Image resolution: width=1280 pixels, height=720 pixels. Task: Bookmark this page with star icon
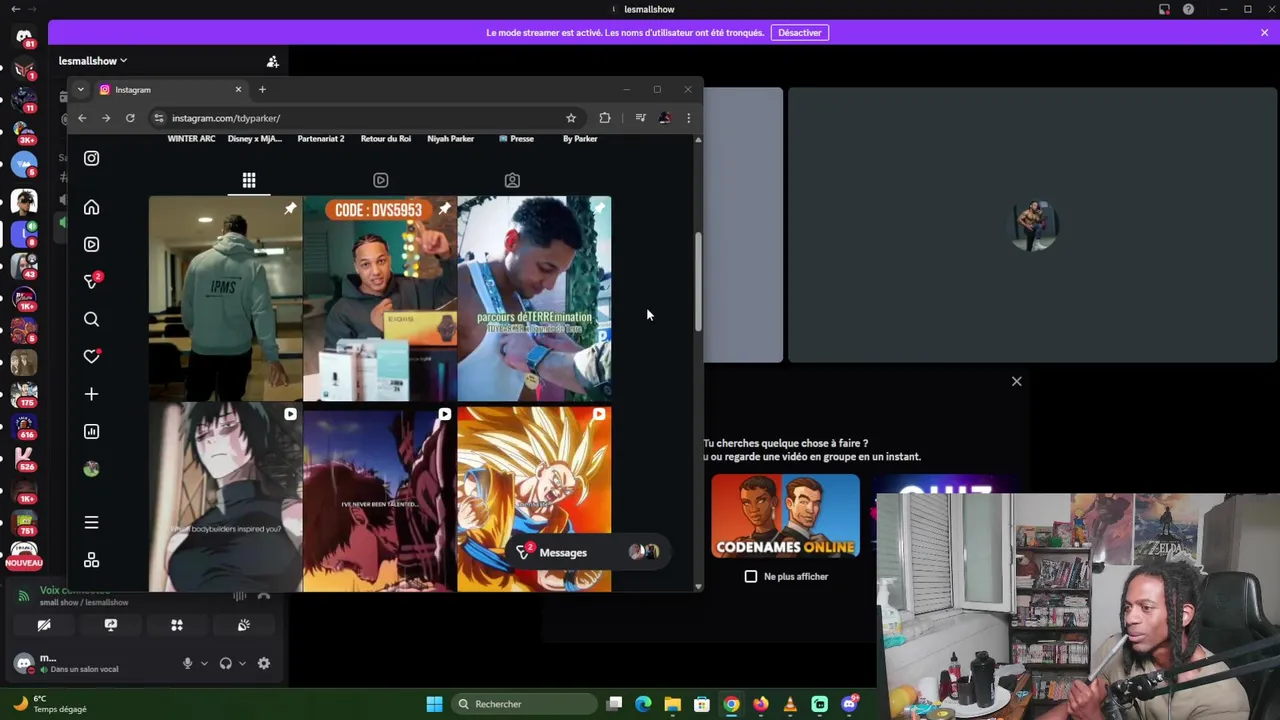coord(571,118)
